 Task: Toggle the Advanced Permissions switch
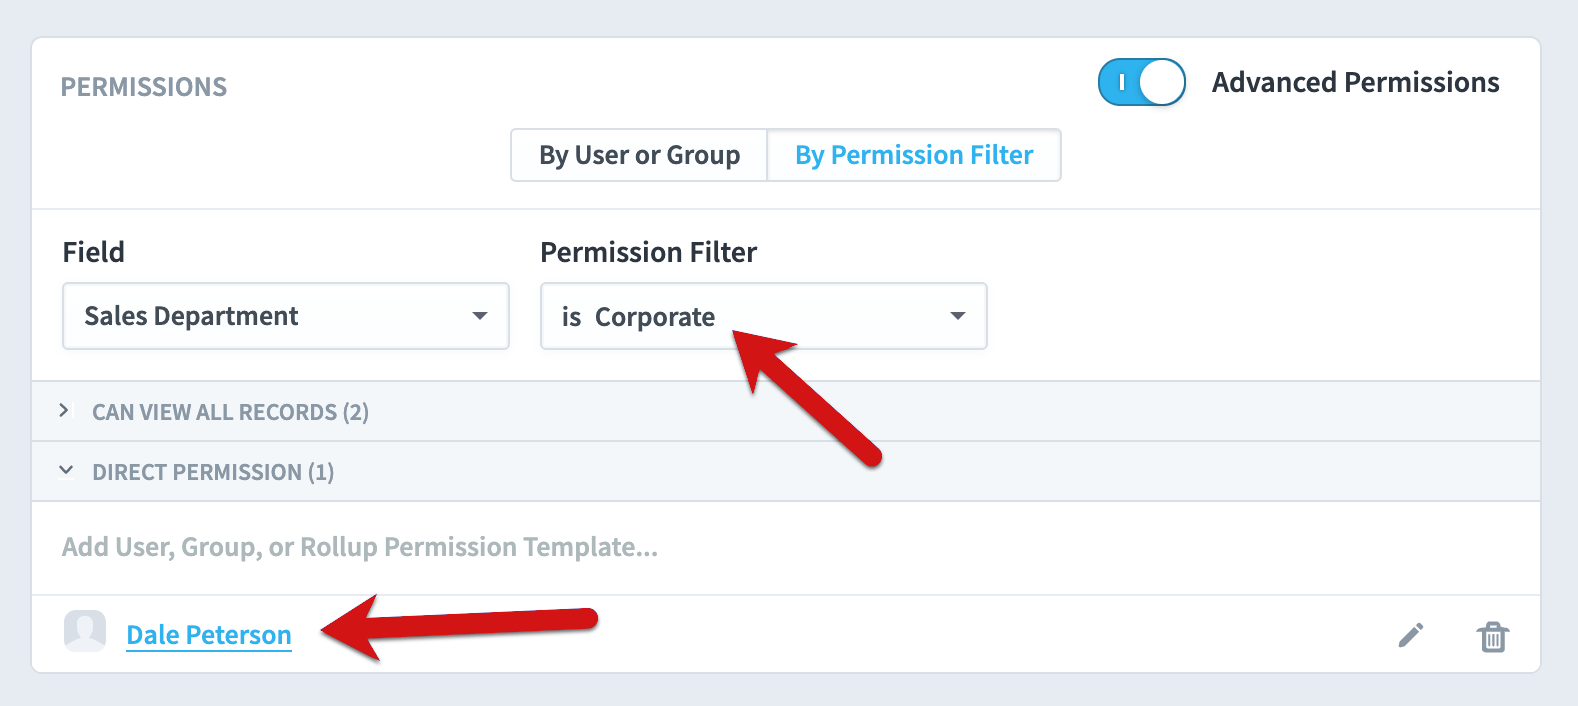pyautogui.click(x=1142, y=82)
